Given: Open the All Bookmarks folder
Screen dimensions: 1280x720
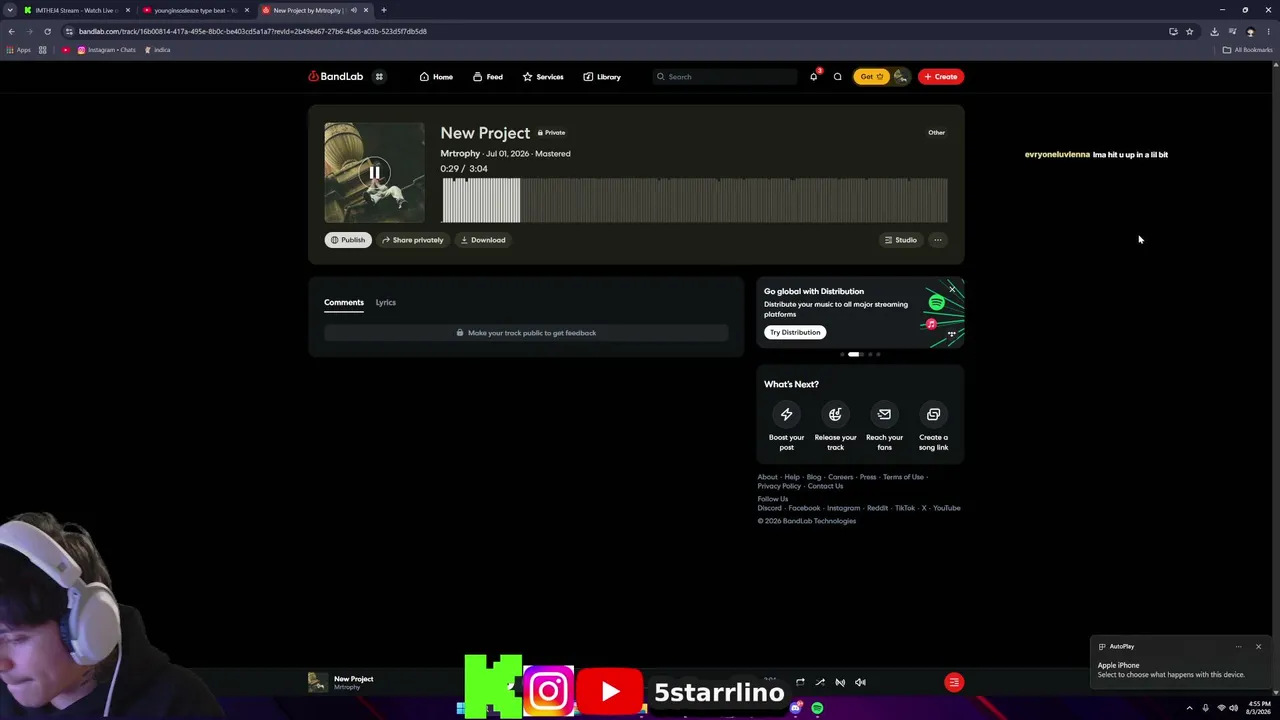Looking at the screenshot, I should 1248,50.
